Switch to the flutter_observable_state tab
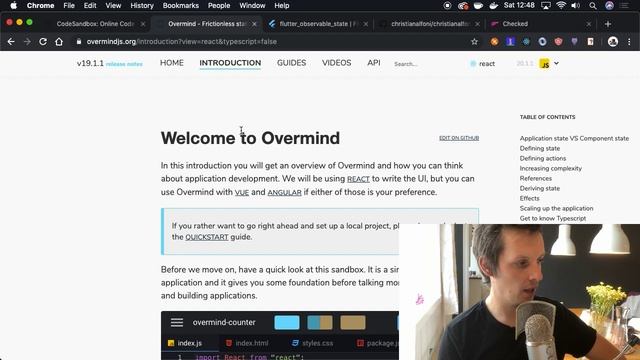640x360 pixels. [x=318, y=24]
